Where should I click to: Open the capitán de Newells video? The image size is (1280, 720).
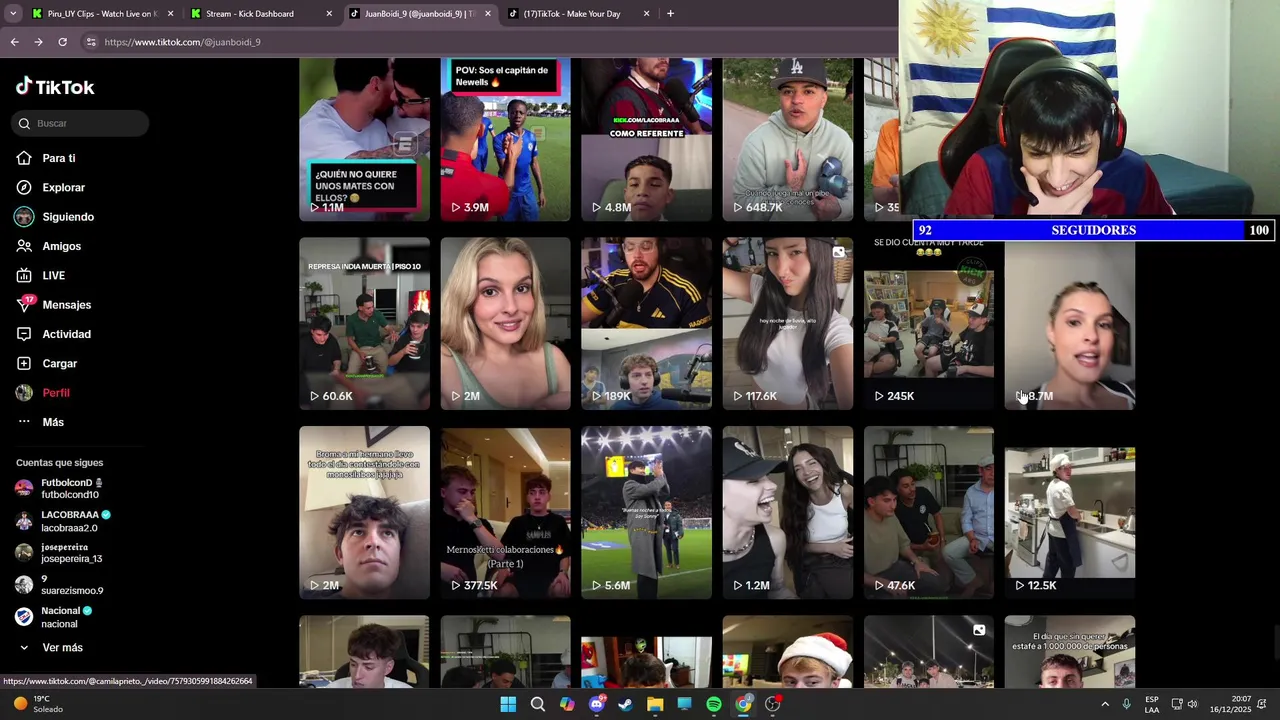(505, 139)
